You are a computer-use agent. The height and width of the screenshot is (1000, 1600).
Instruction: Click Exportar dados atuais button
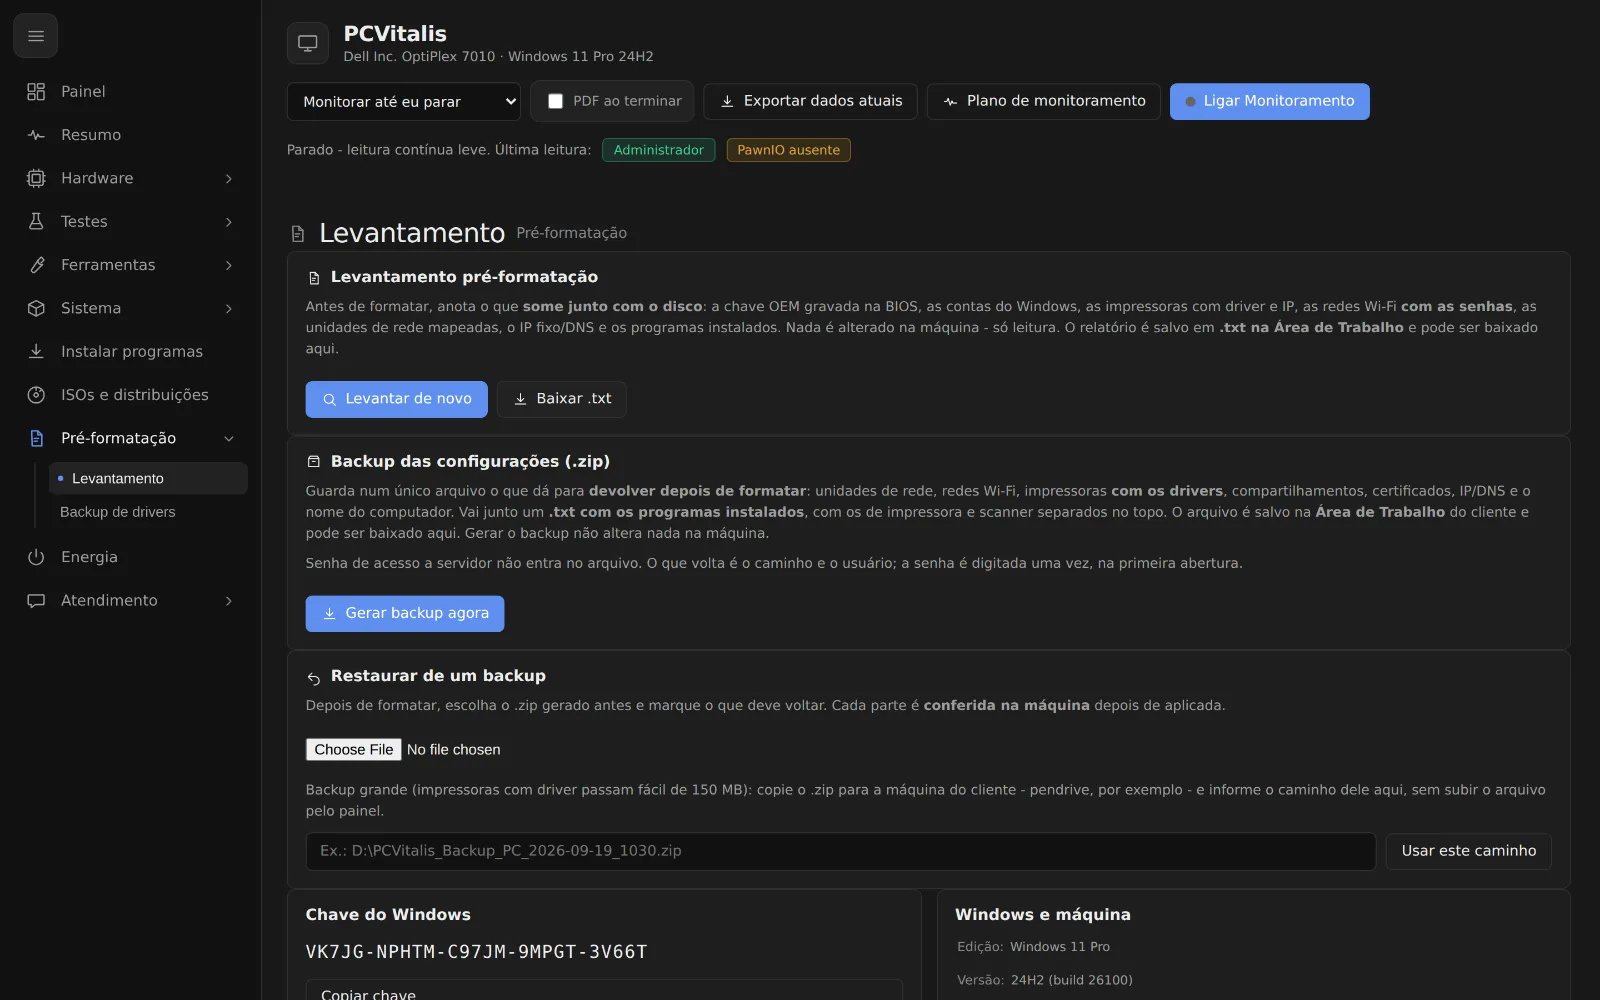810,101
